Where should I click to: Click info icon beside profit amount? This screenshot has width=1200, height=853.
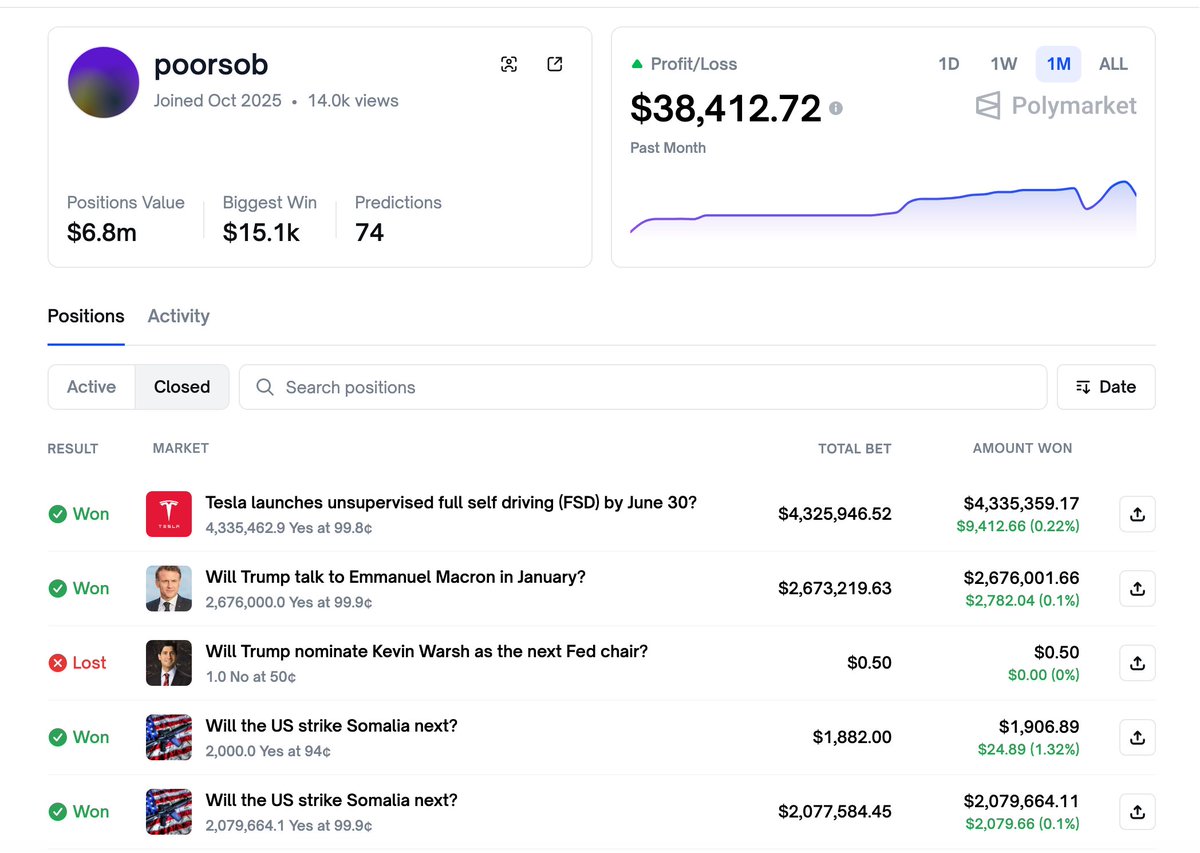click(836, 108)
